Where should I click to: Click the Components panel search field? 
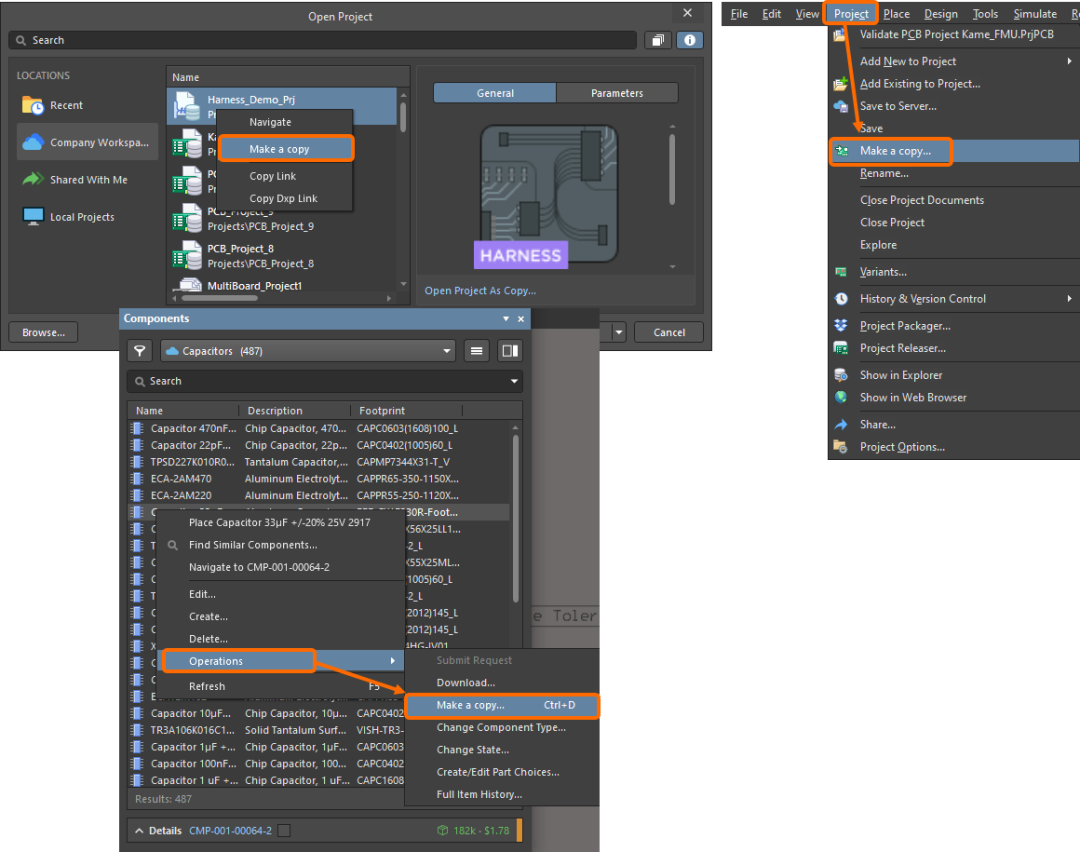click(x=324, y=382)
